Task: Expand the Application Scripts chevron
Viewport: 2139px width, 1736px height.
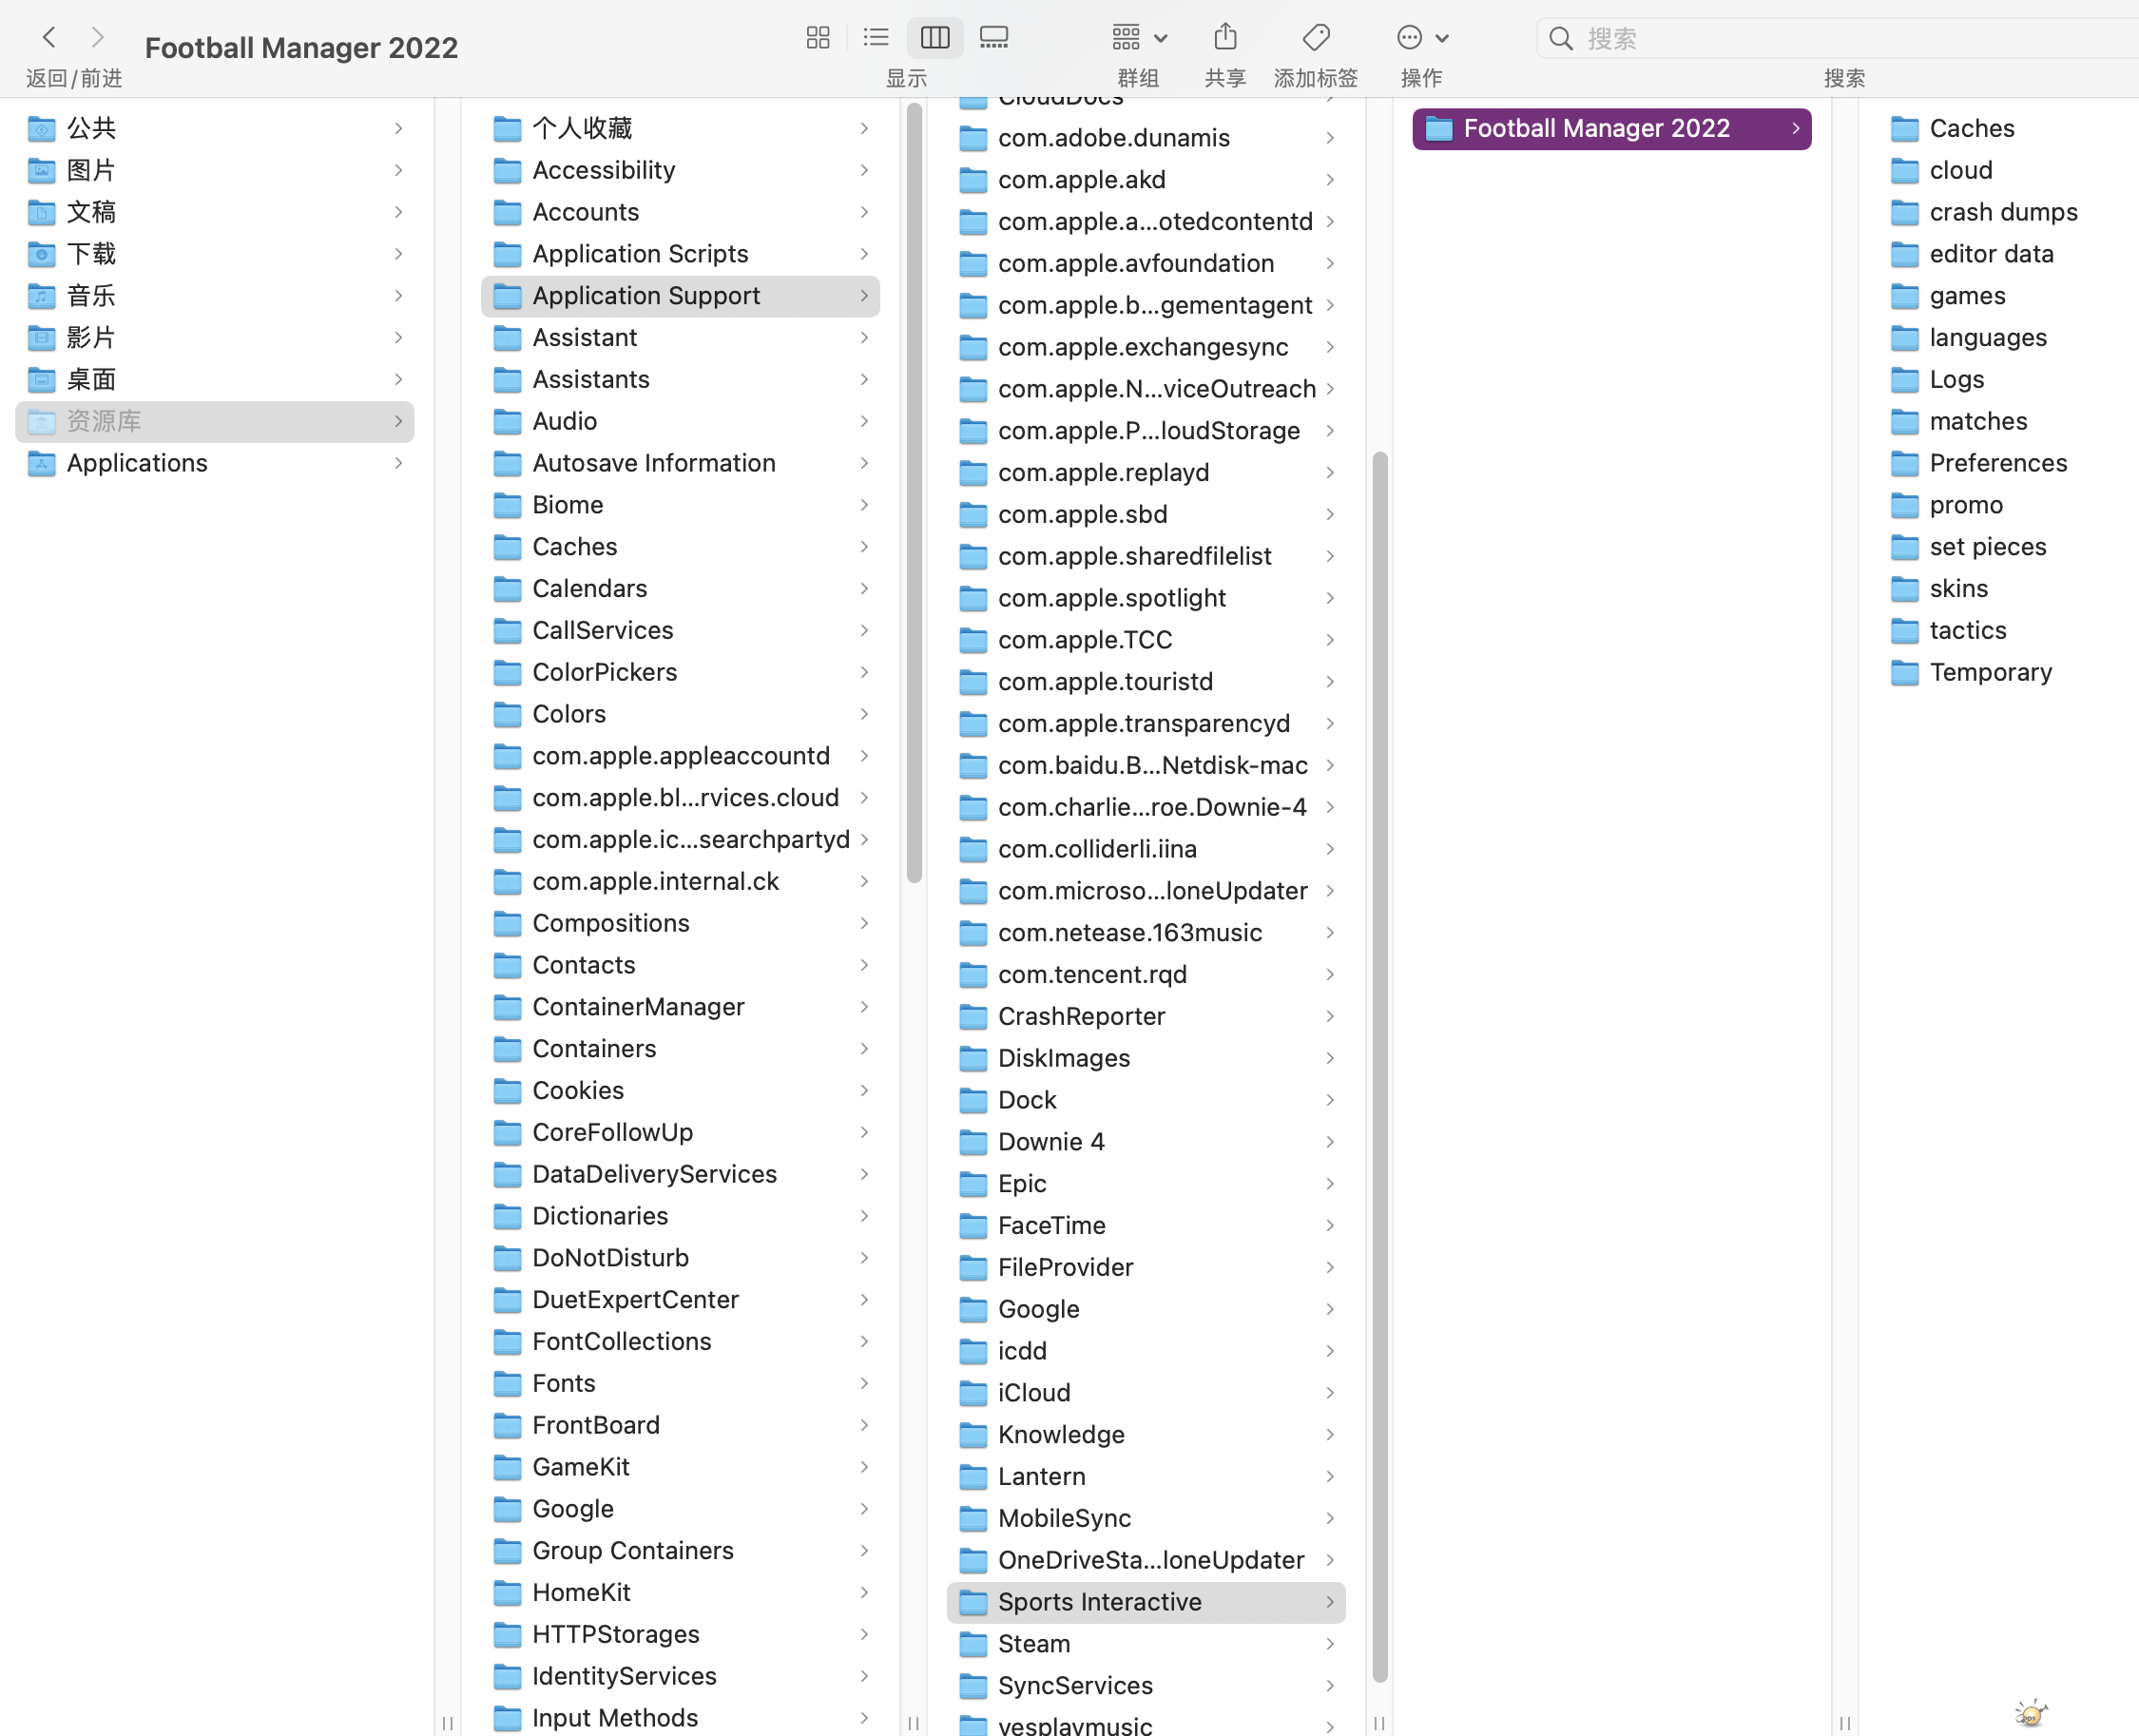Action: point(864,254)
